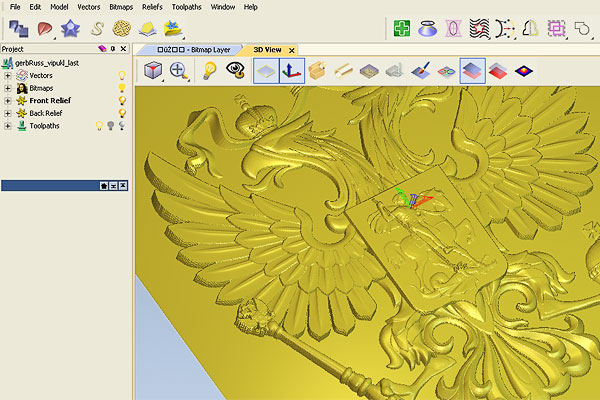Select the red shape editor tool

click(45, 29)
